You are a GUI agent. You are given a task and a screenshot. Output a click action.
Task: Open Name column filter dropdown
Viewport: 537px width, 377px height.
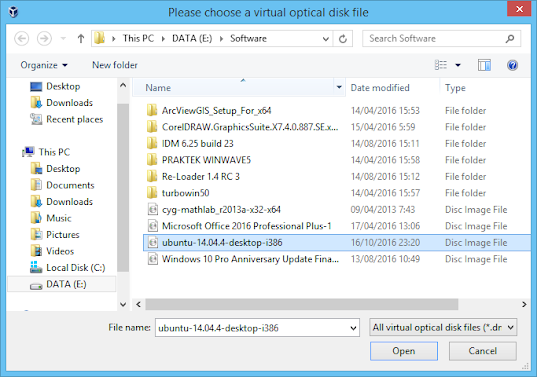(x=339, y=87)
